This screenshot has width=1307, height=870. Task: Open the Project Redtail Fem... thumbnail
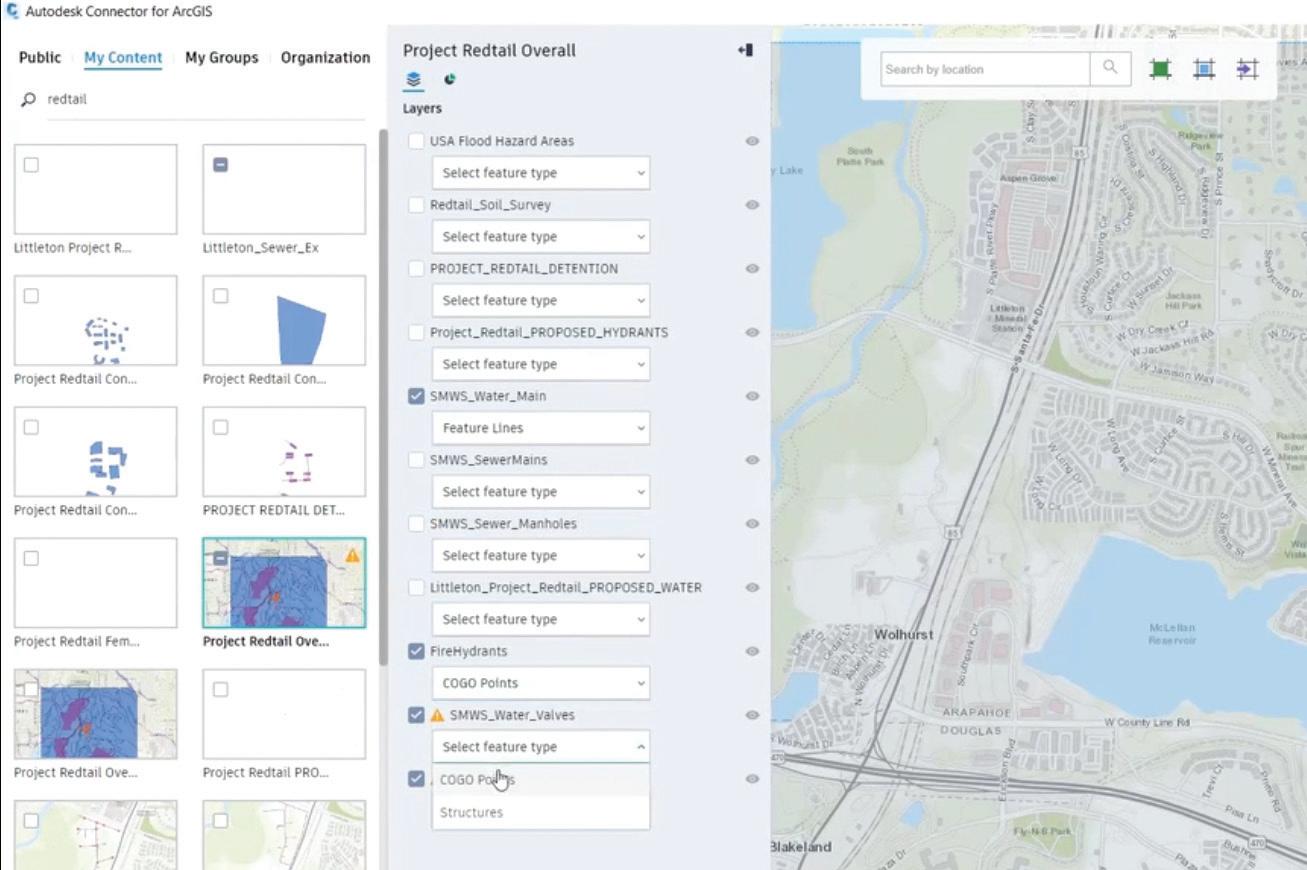(x=95, y=583)
